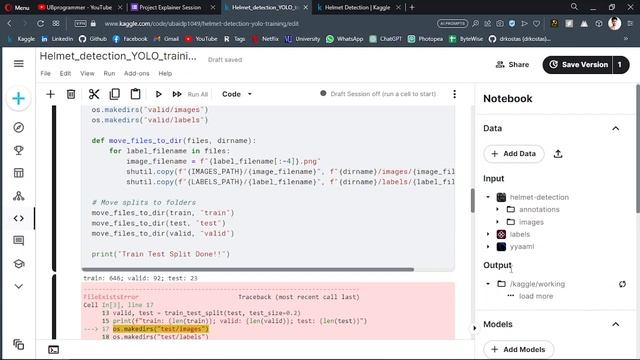This screenshot has height=360, width=640.
Task: Open browser Menu button
Action: point(17,7)
